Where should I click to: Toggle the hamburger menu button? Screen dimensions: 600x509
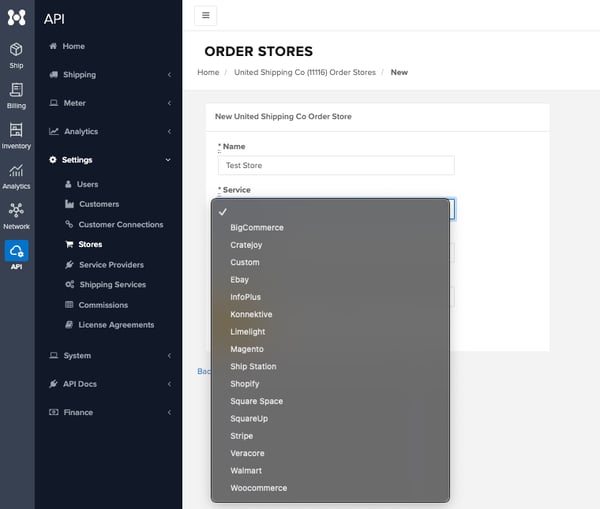(204, 15)
